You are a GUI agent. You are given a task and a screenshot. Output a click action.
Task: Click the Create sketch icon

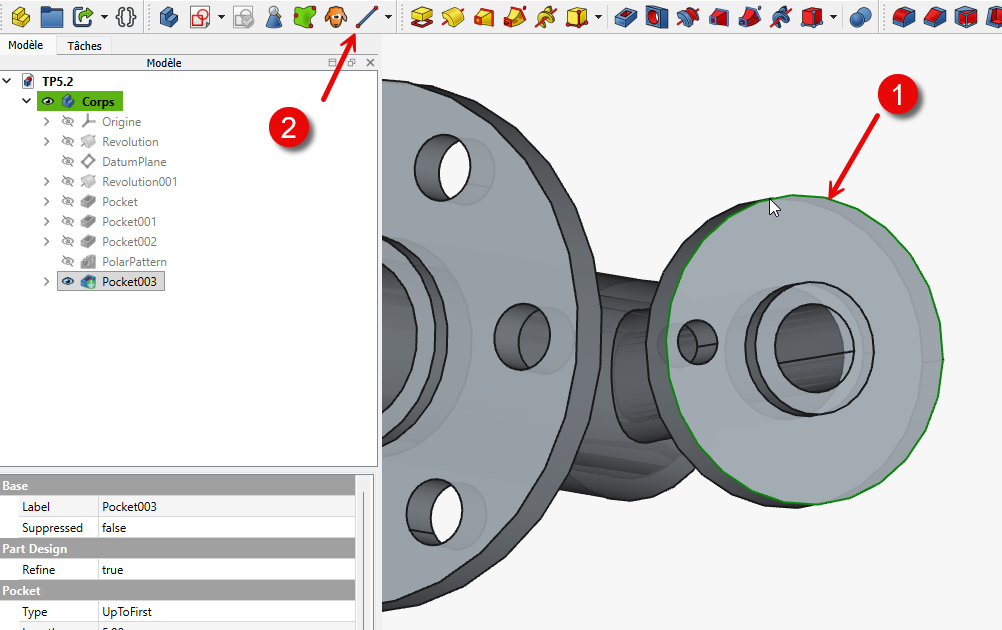click(x=200, y=17)
